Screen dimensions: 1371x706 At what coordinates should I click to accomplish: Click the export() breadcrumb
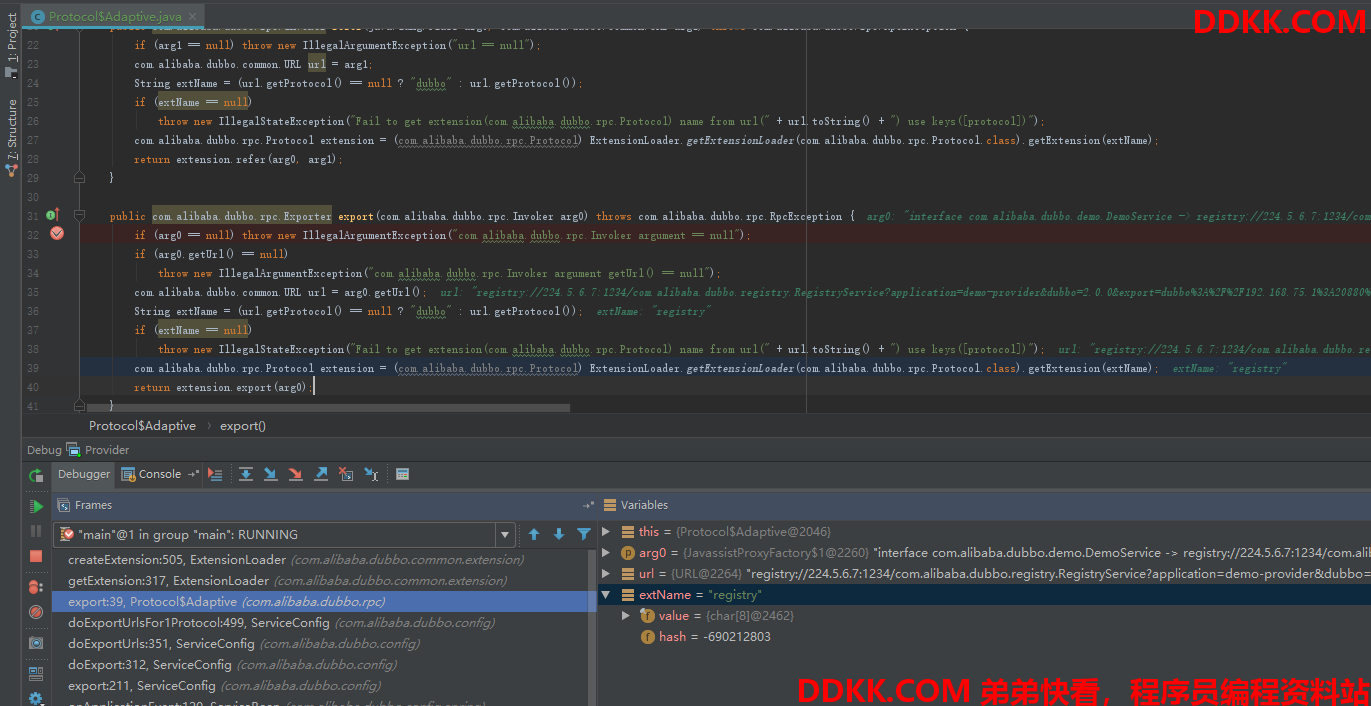click(x=243, y=426)
